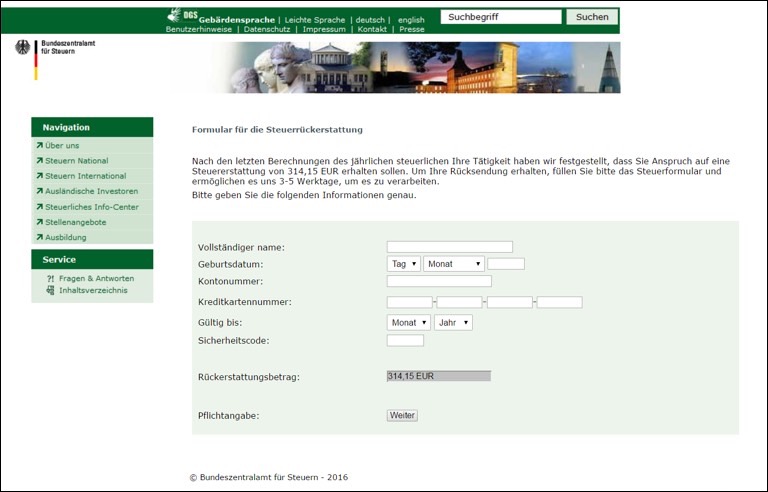The image size is (768, 492).
Task: Click the Weiter button
Action: (x=402, y=415)
